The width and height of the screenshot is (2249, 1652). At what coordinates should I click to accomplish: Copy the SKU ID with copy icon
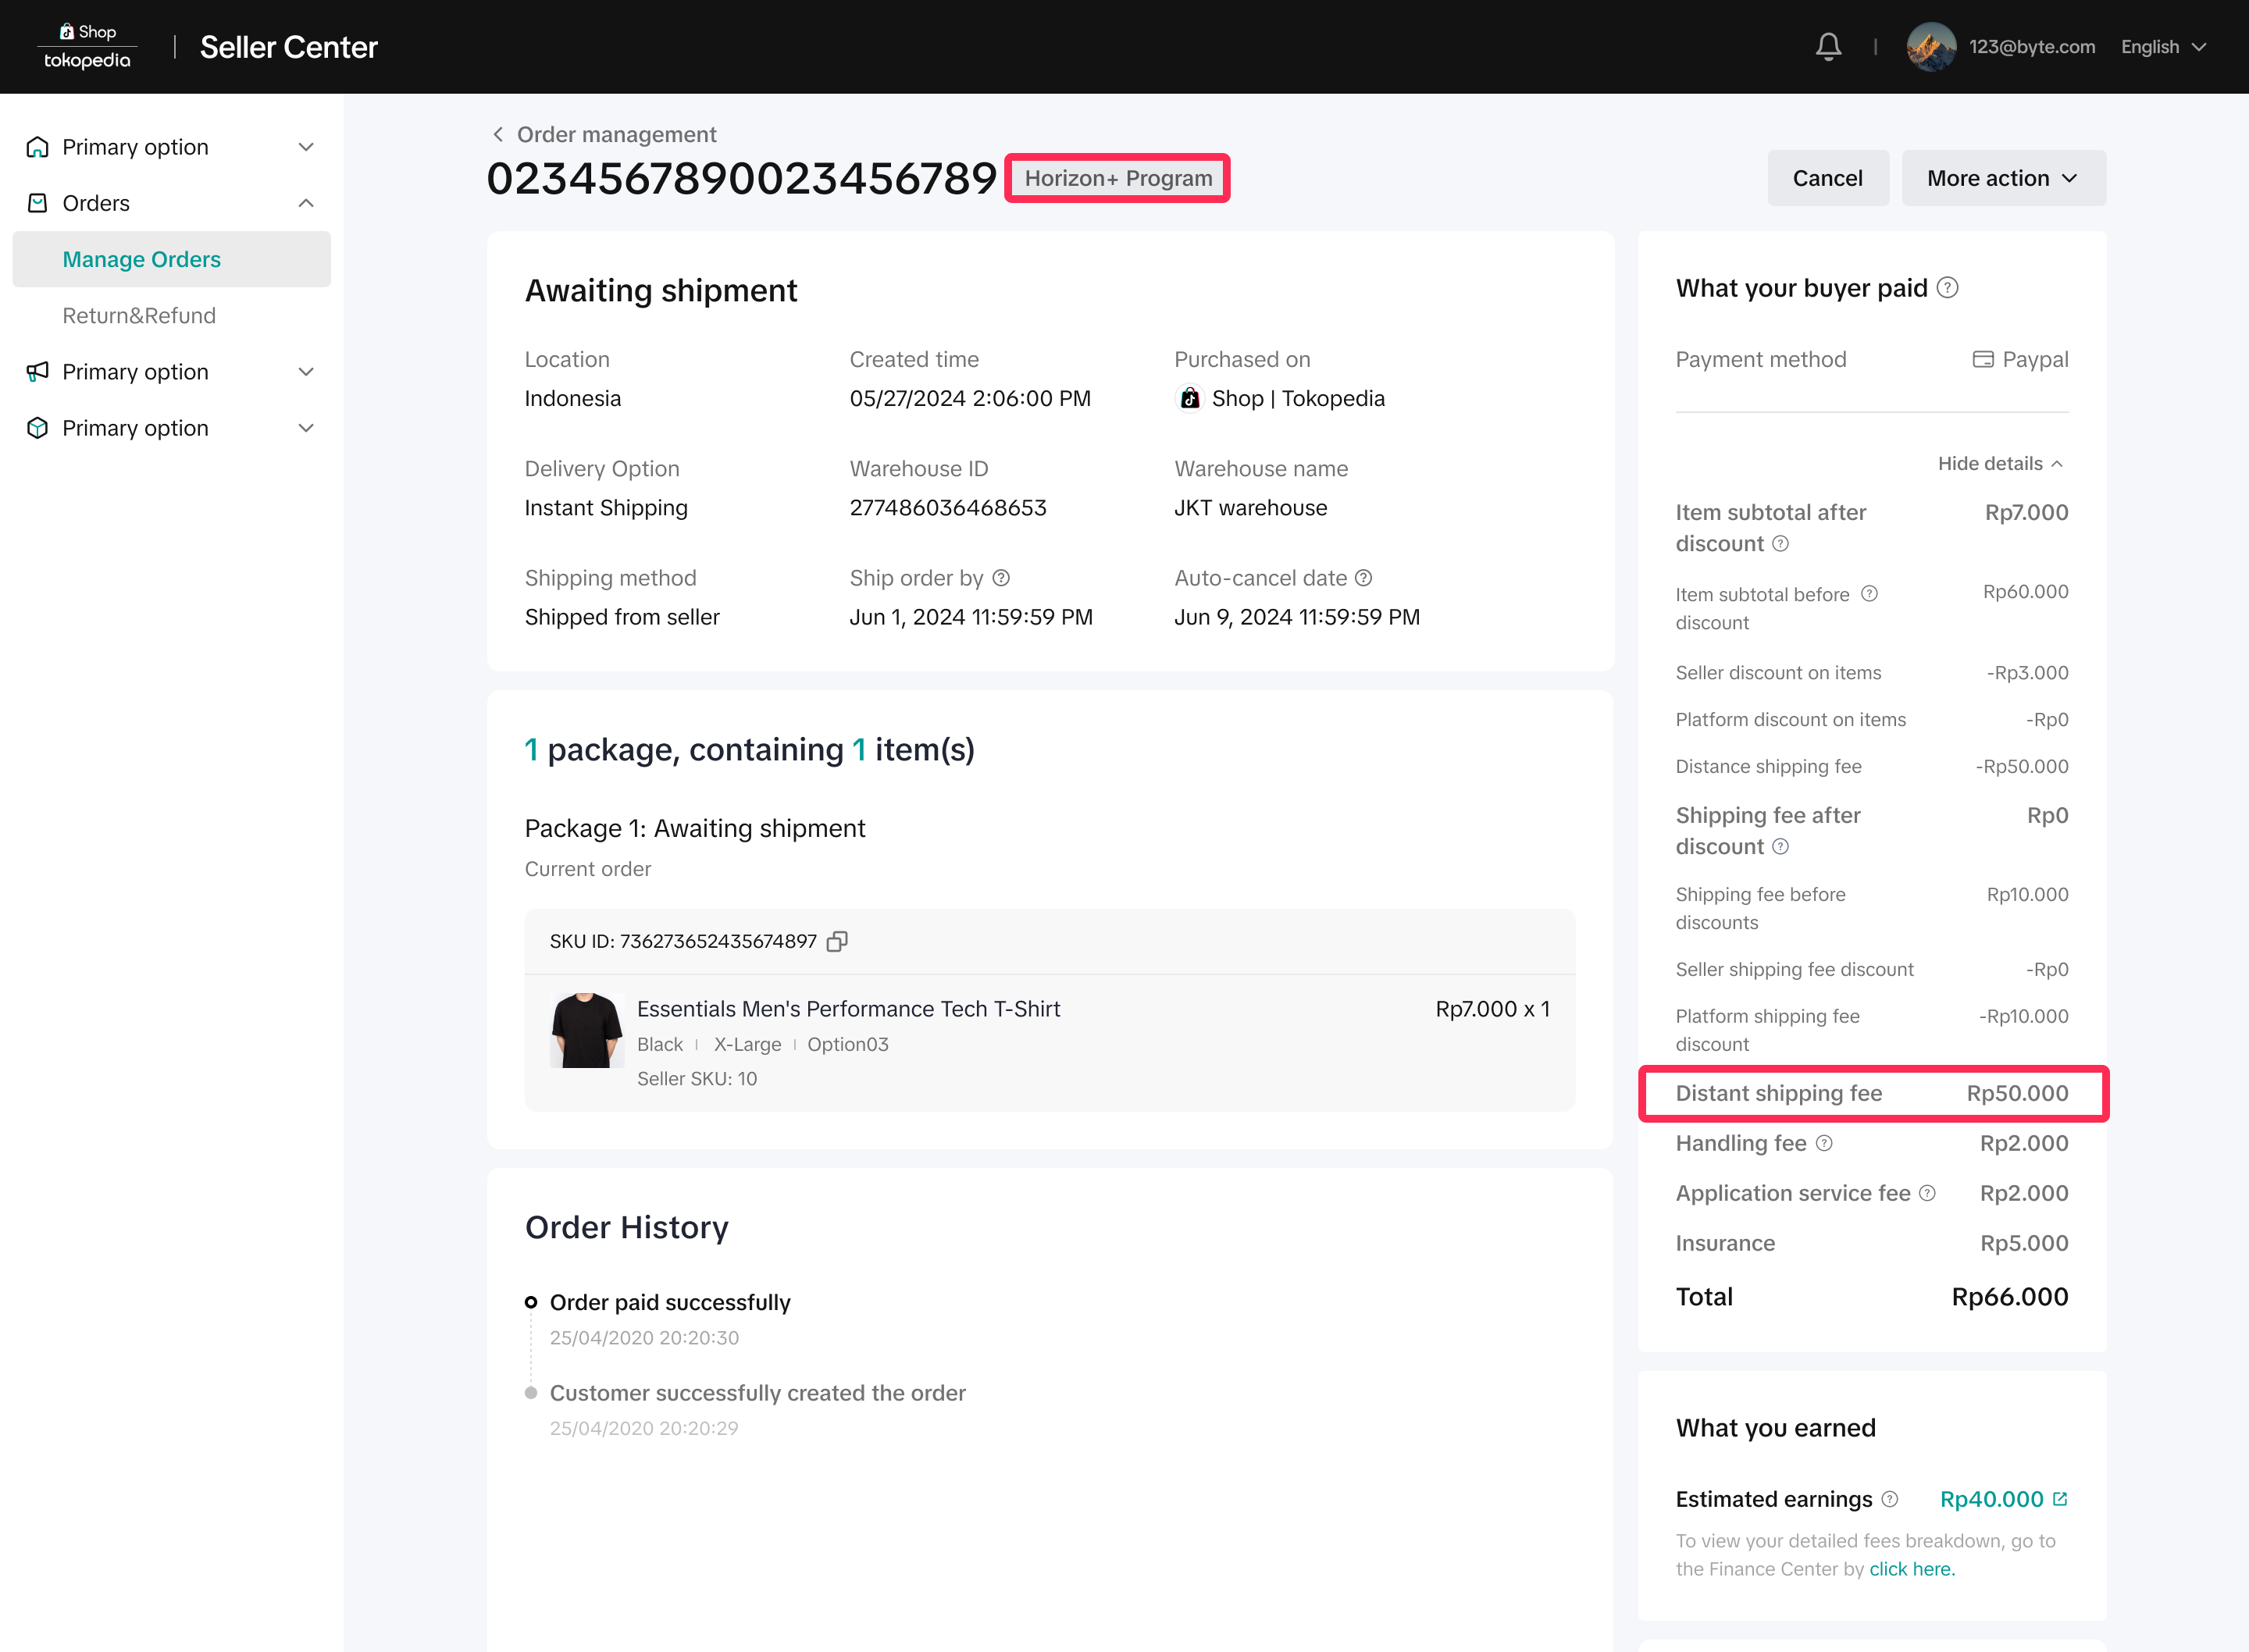(x=837, y=941)
